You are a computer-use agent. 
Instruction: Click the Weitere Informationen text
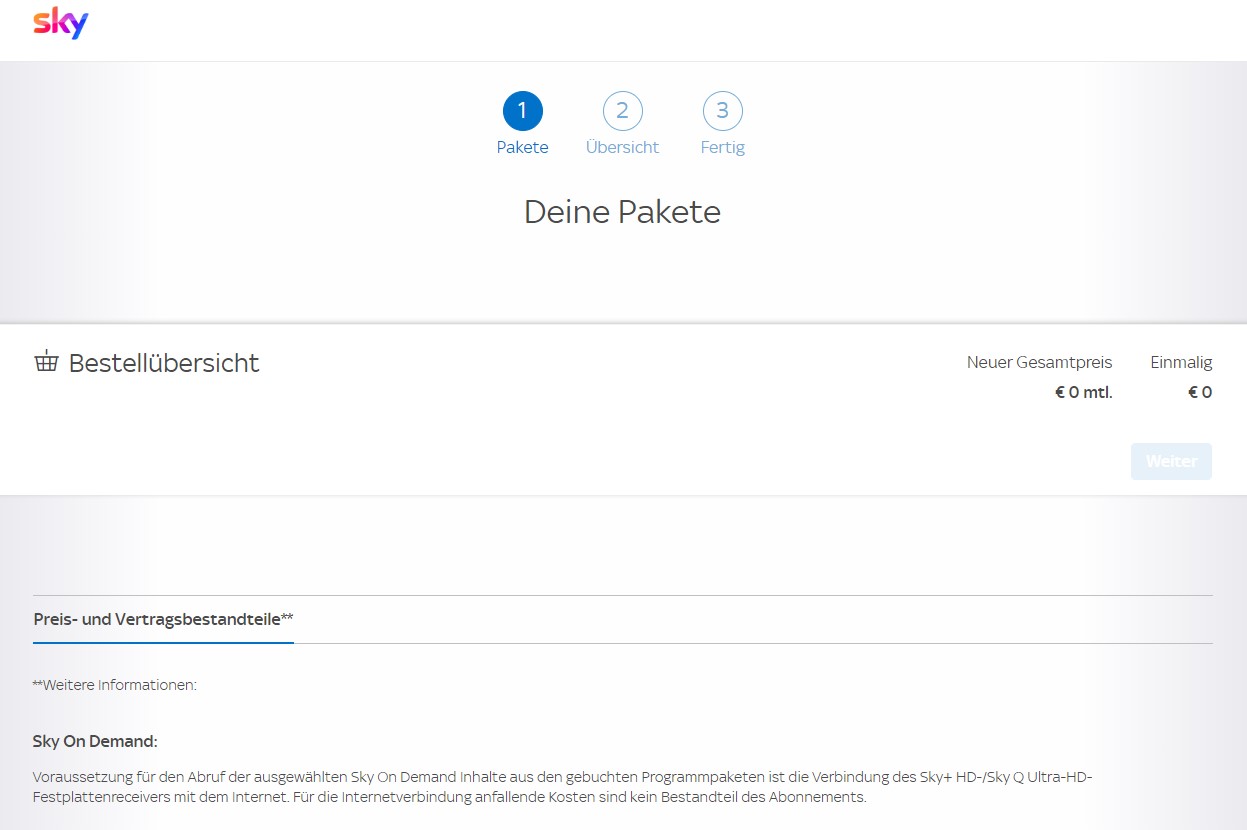(115, 685)
